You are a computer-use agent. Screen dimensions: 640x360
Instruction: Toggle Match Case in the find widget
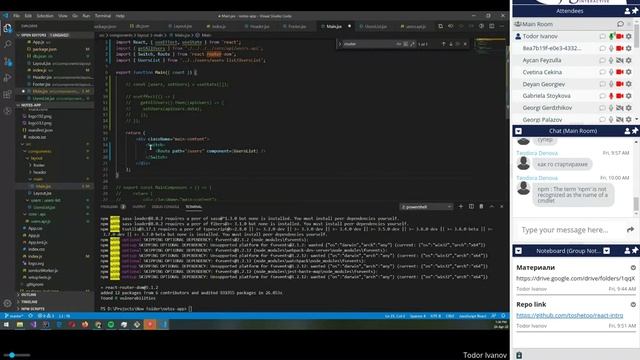point(399,44)
